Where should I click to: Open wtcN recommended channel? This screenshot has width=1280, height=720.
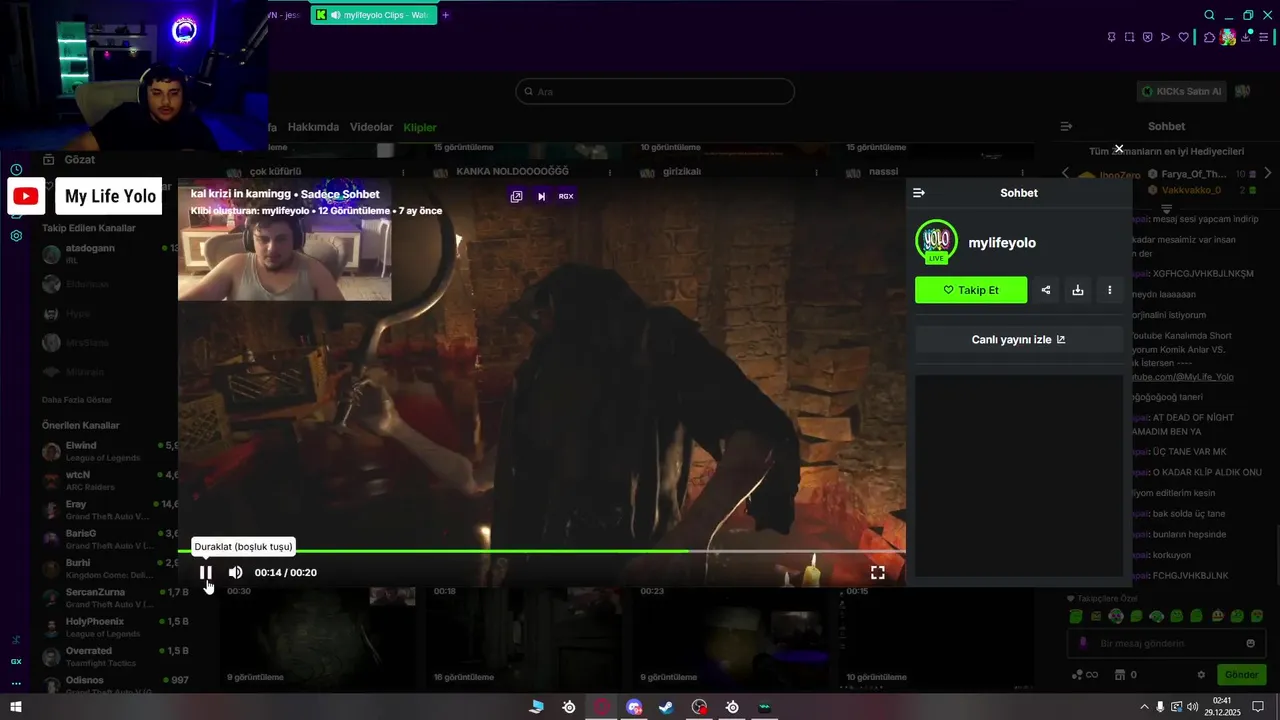(108, 480)
